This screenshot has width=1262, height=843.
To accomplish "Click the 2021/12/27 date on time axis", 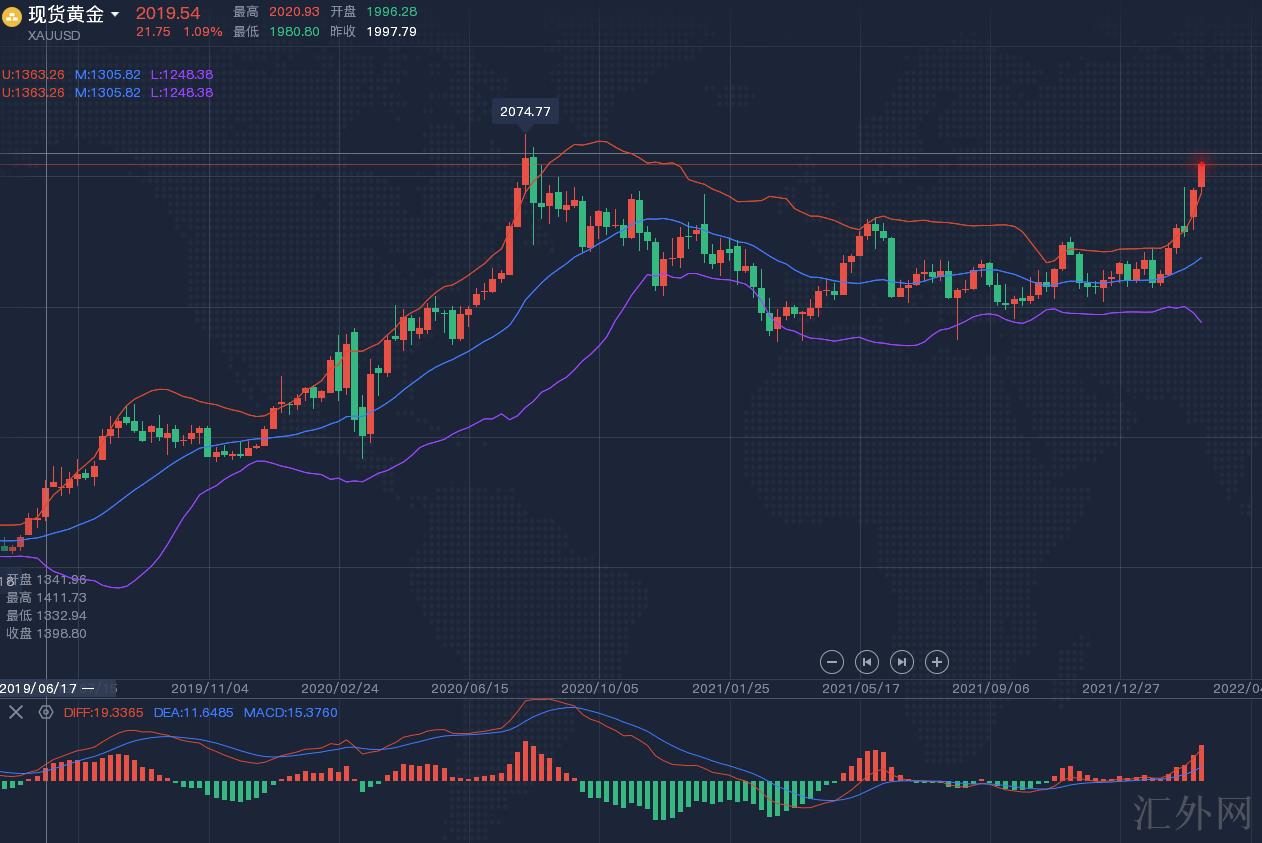I will coord(1120,688).
